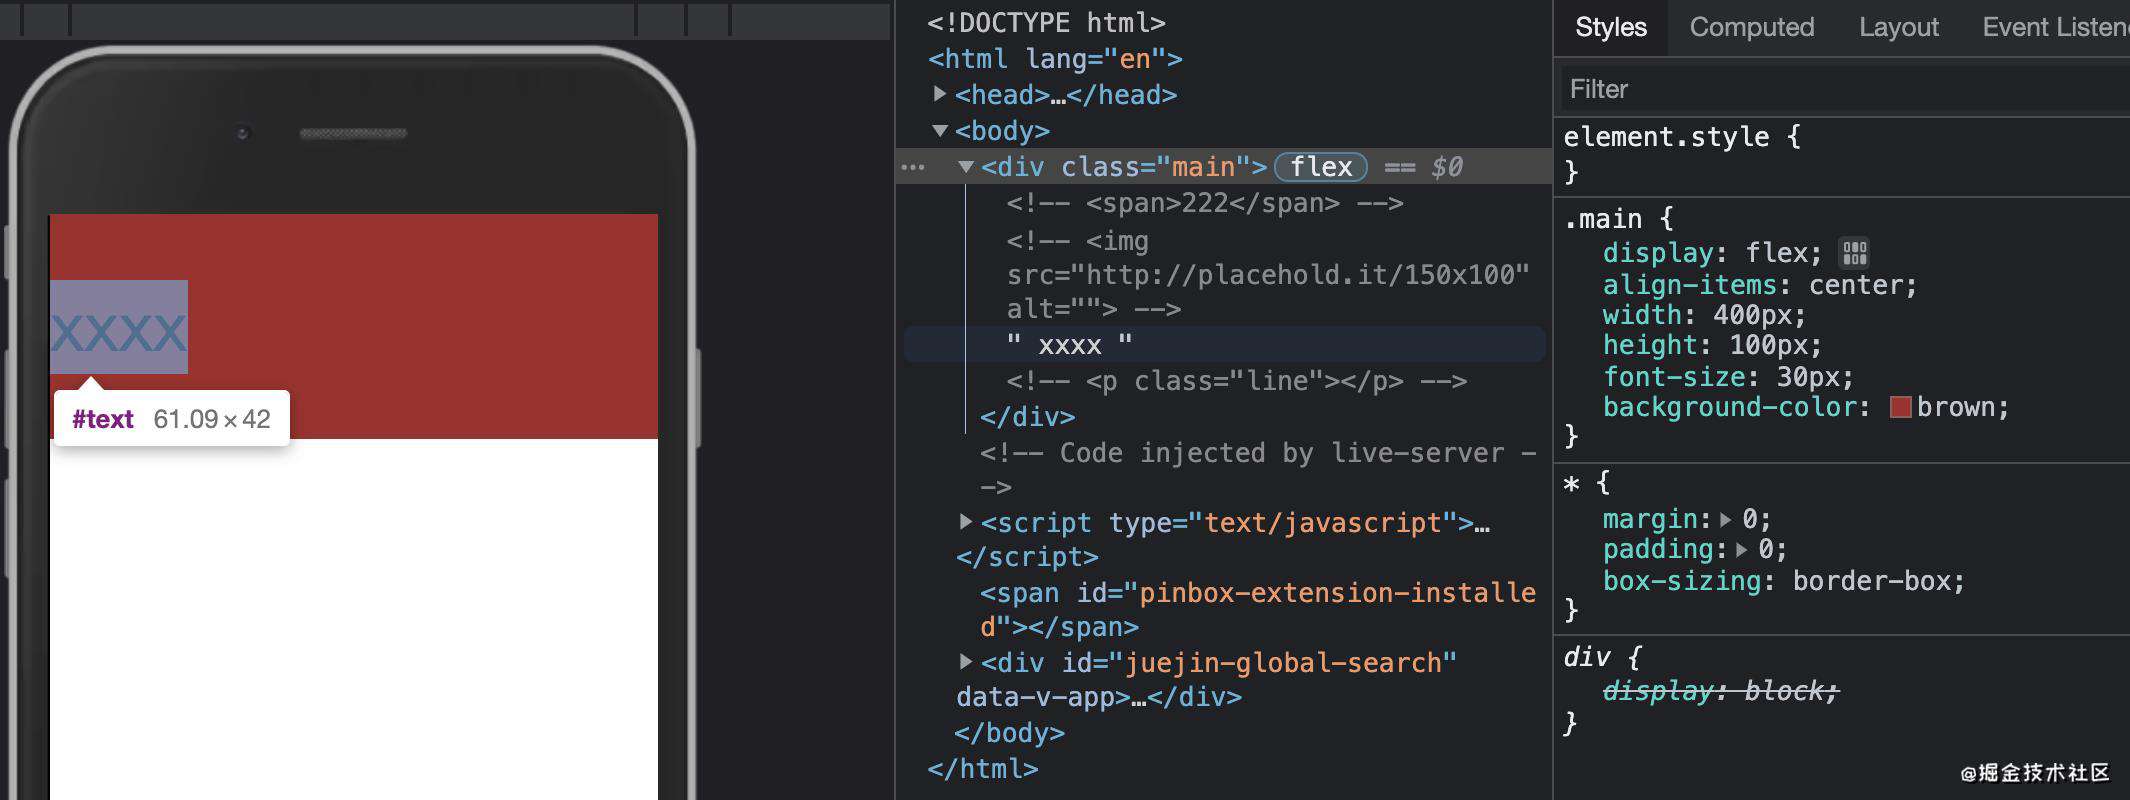Switch to the Styles tab

pyautogui.click(x=1610, y=27)
